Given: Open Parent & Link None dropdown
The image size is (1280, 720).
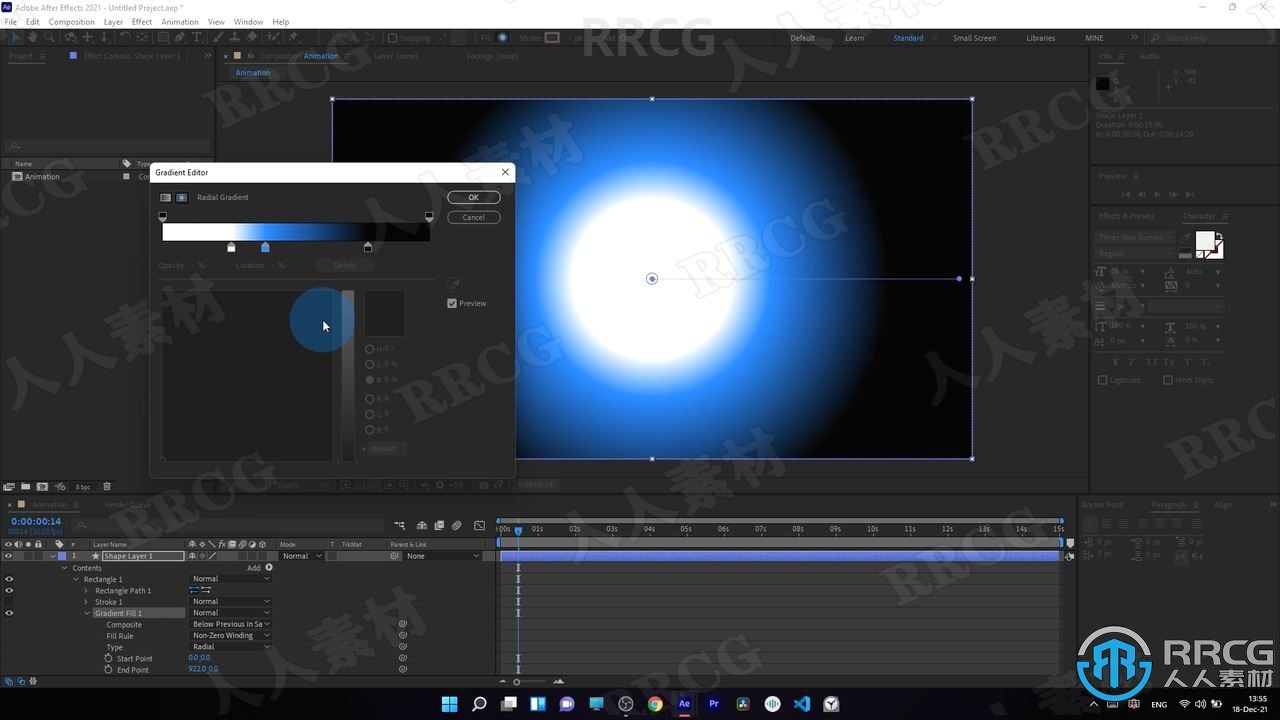Looking at the screenshot, I should tap(443, 556).
